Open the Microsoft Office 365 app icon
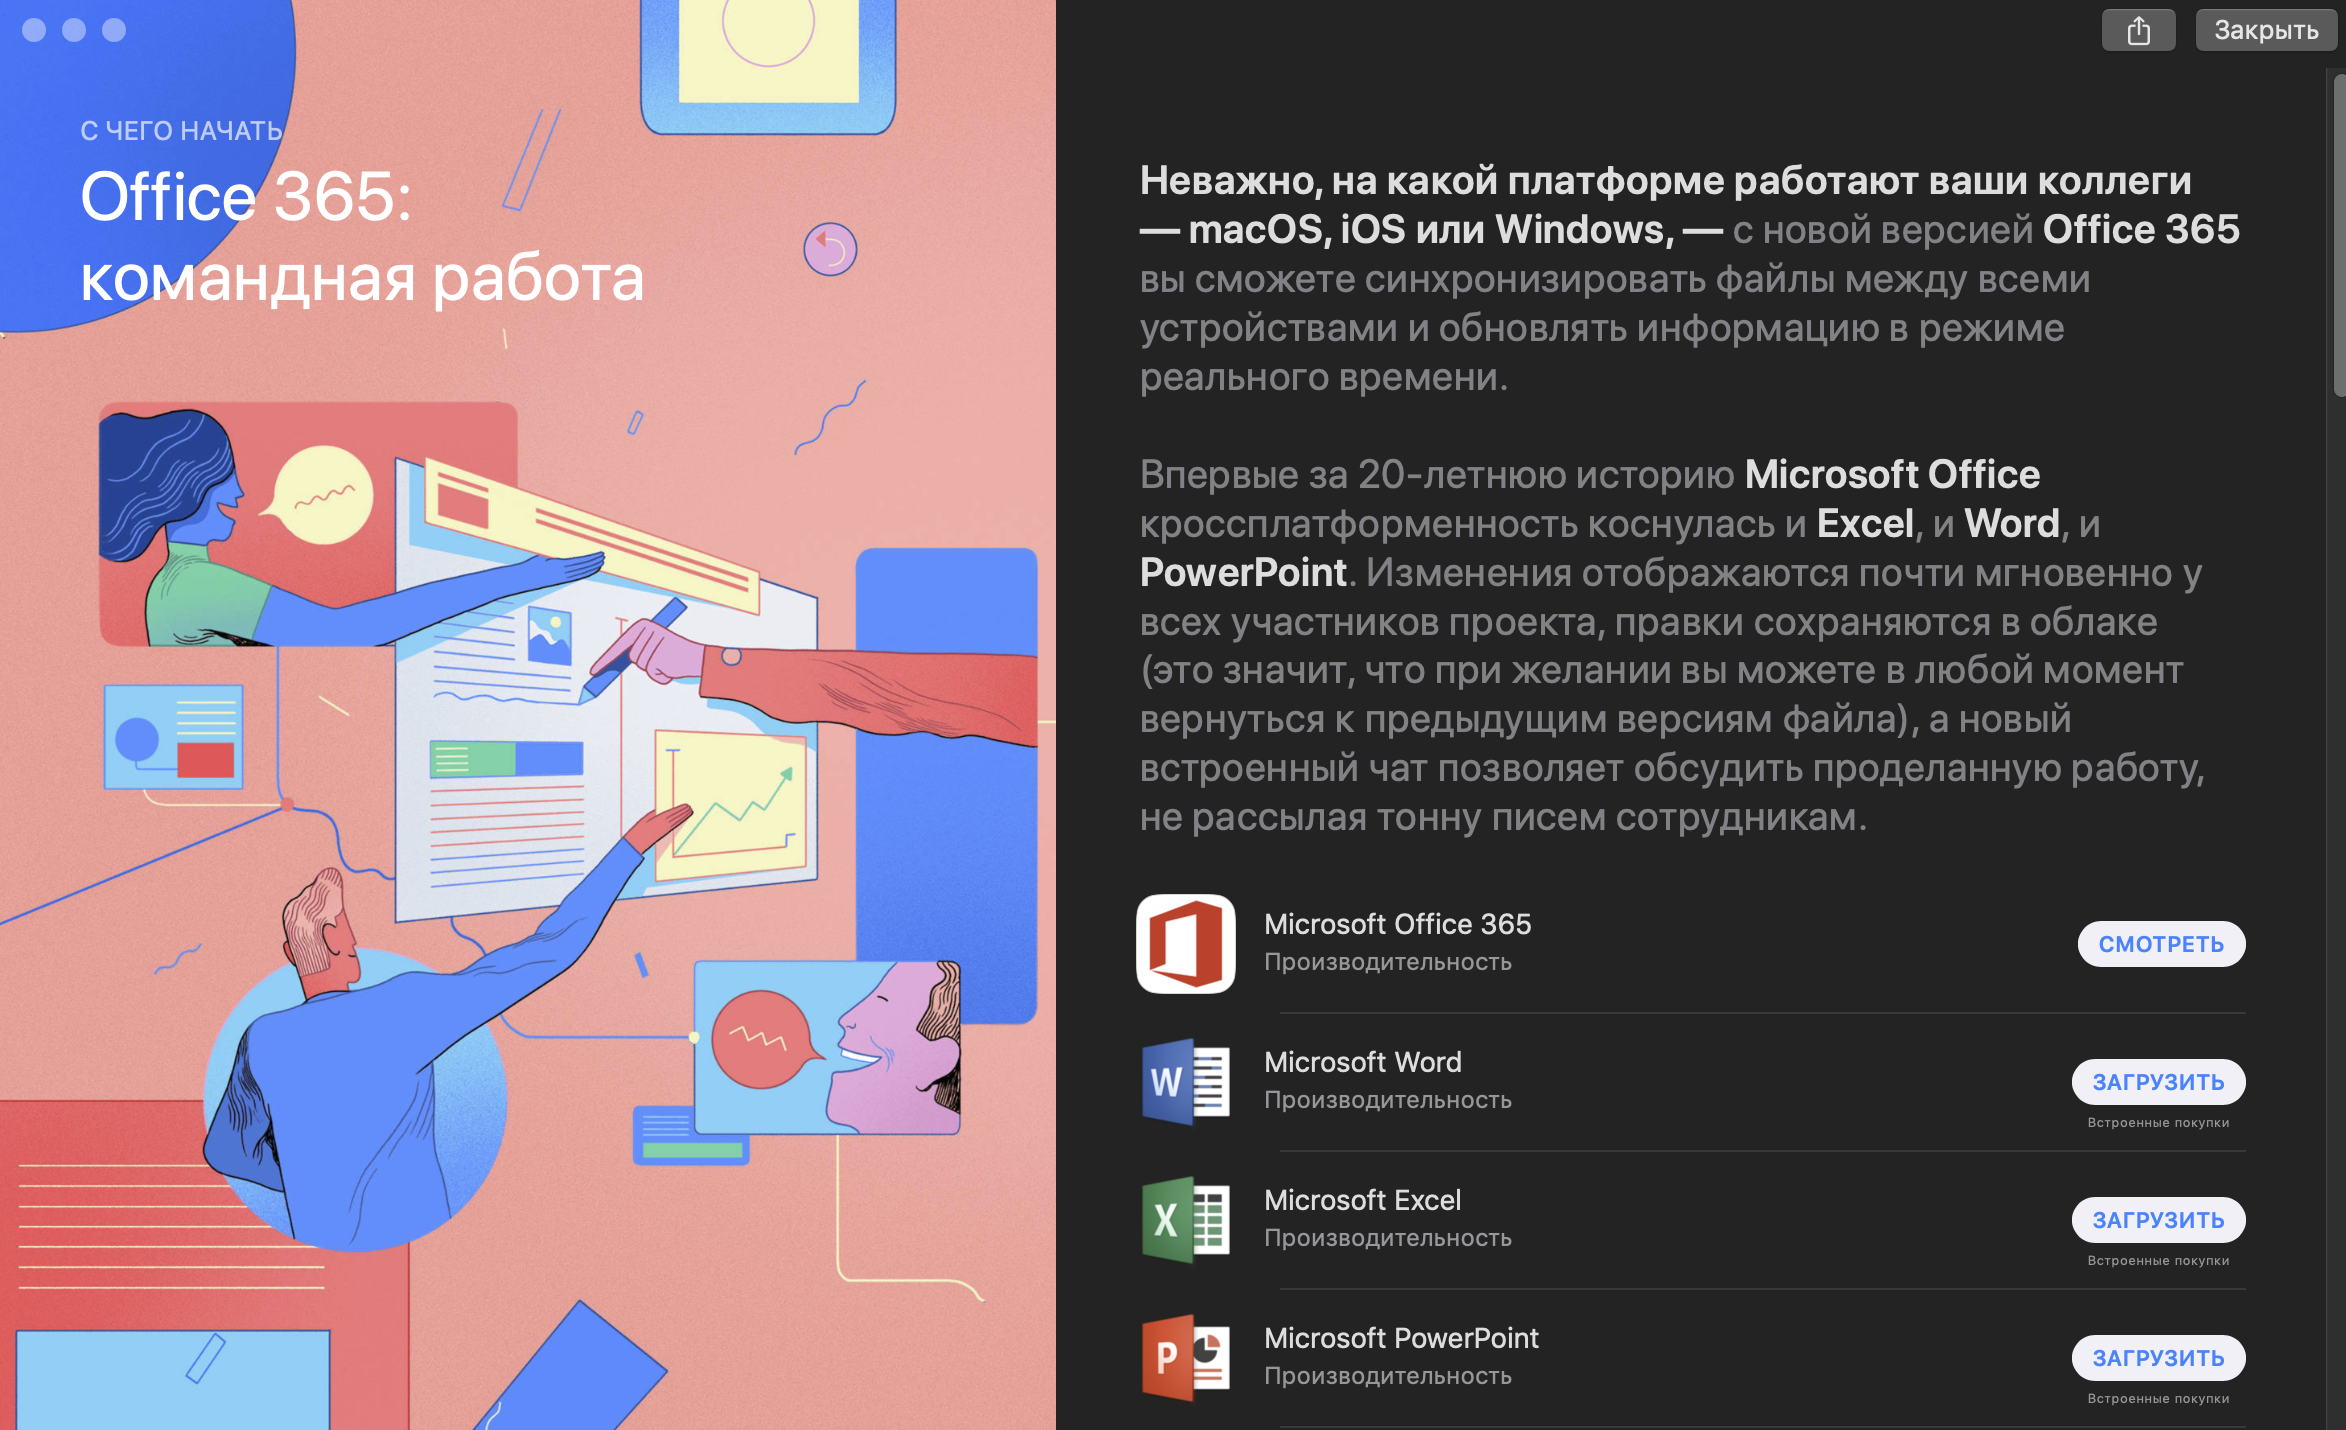Image resolution: width=2346 pixels, height=1430 pixels. (1186, 943)
